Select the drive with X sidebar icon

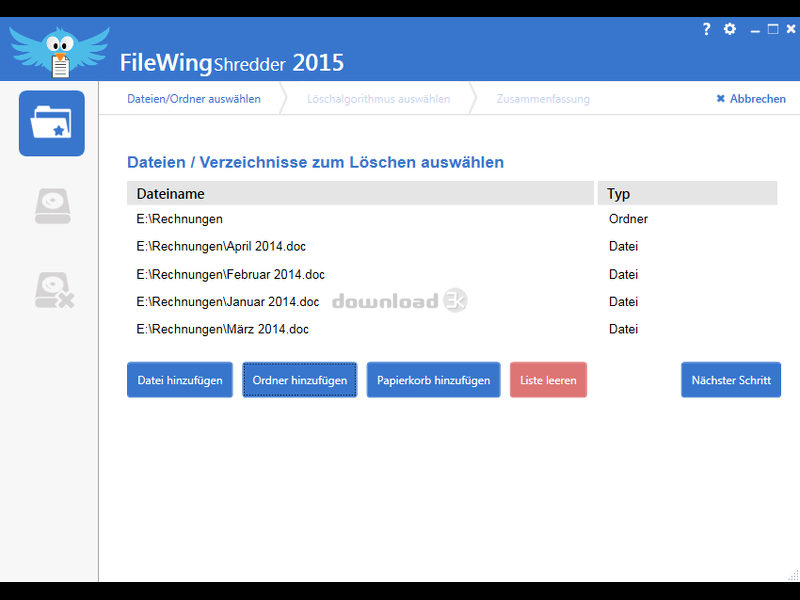click(x=54, y=290)
